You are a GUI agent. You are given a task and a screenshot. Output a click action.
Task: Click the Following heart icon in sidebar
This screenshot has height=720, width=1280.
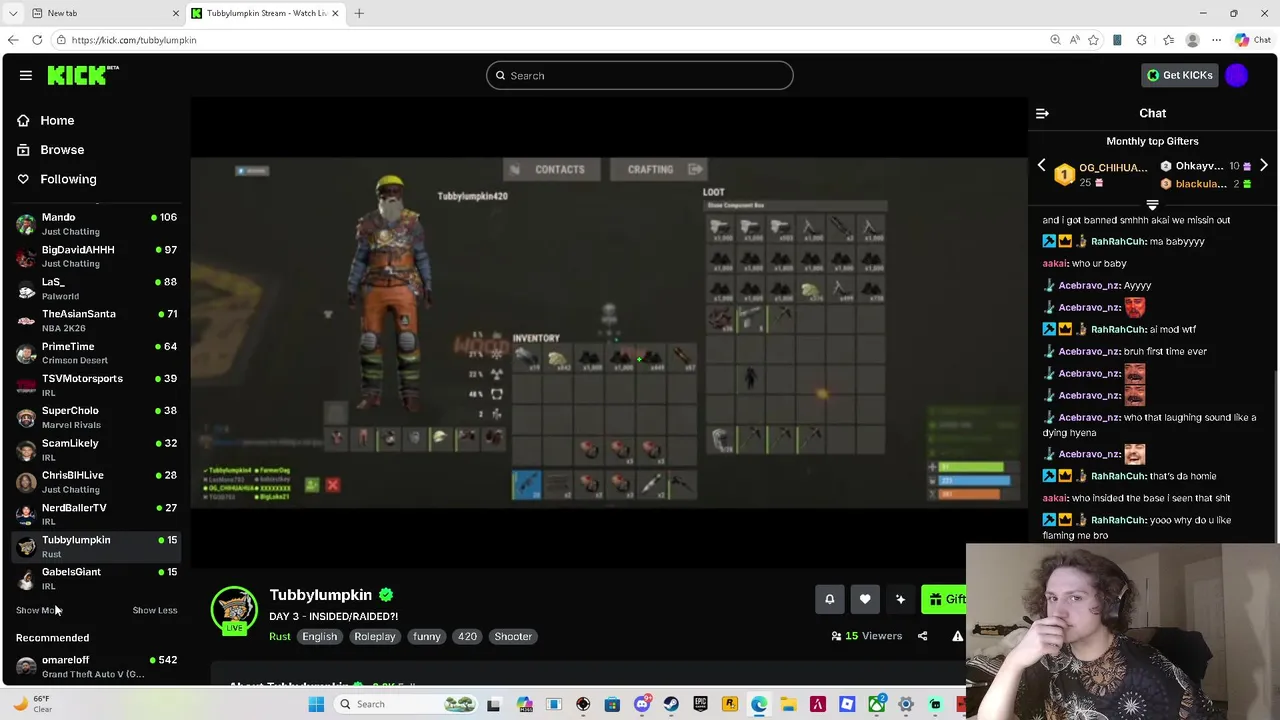23,179
